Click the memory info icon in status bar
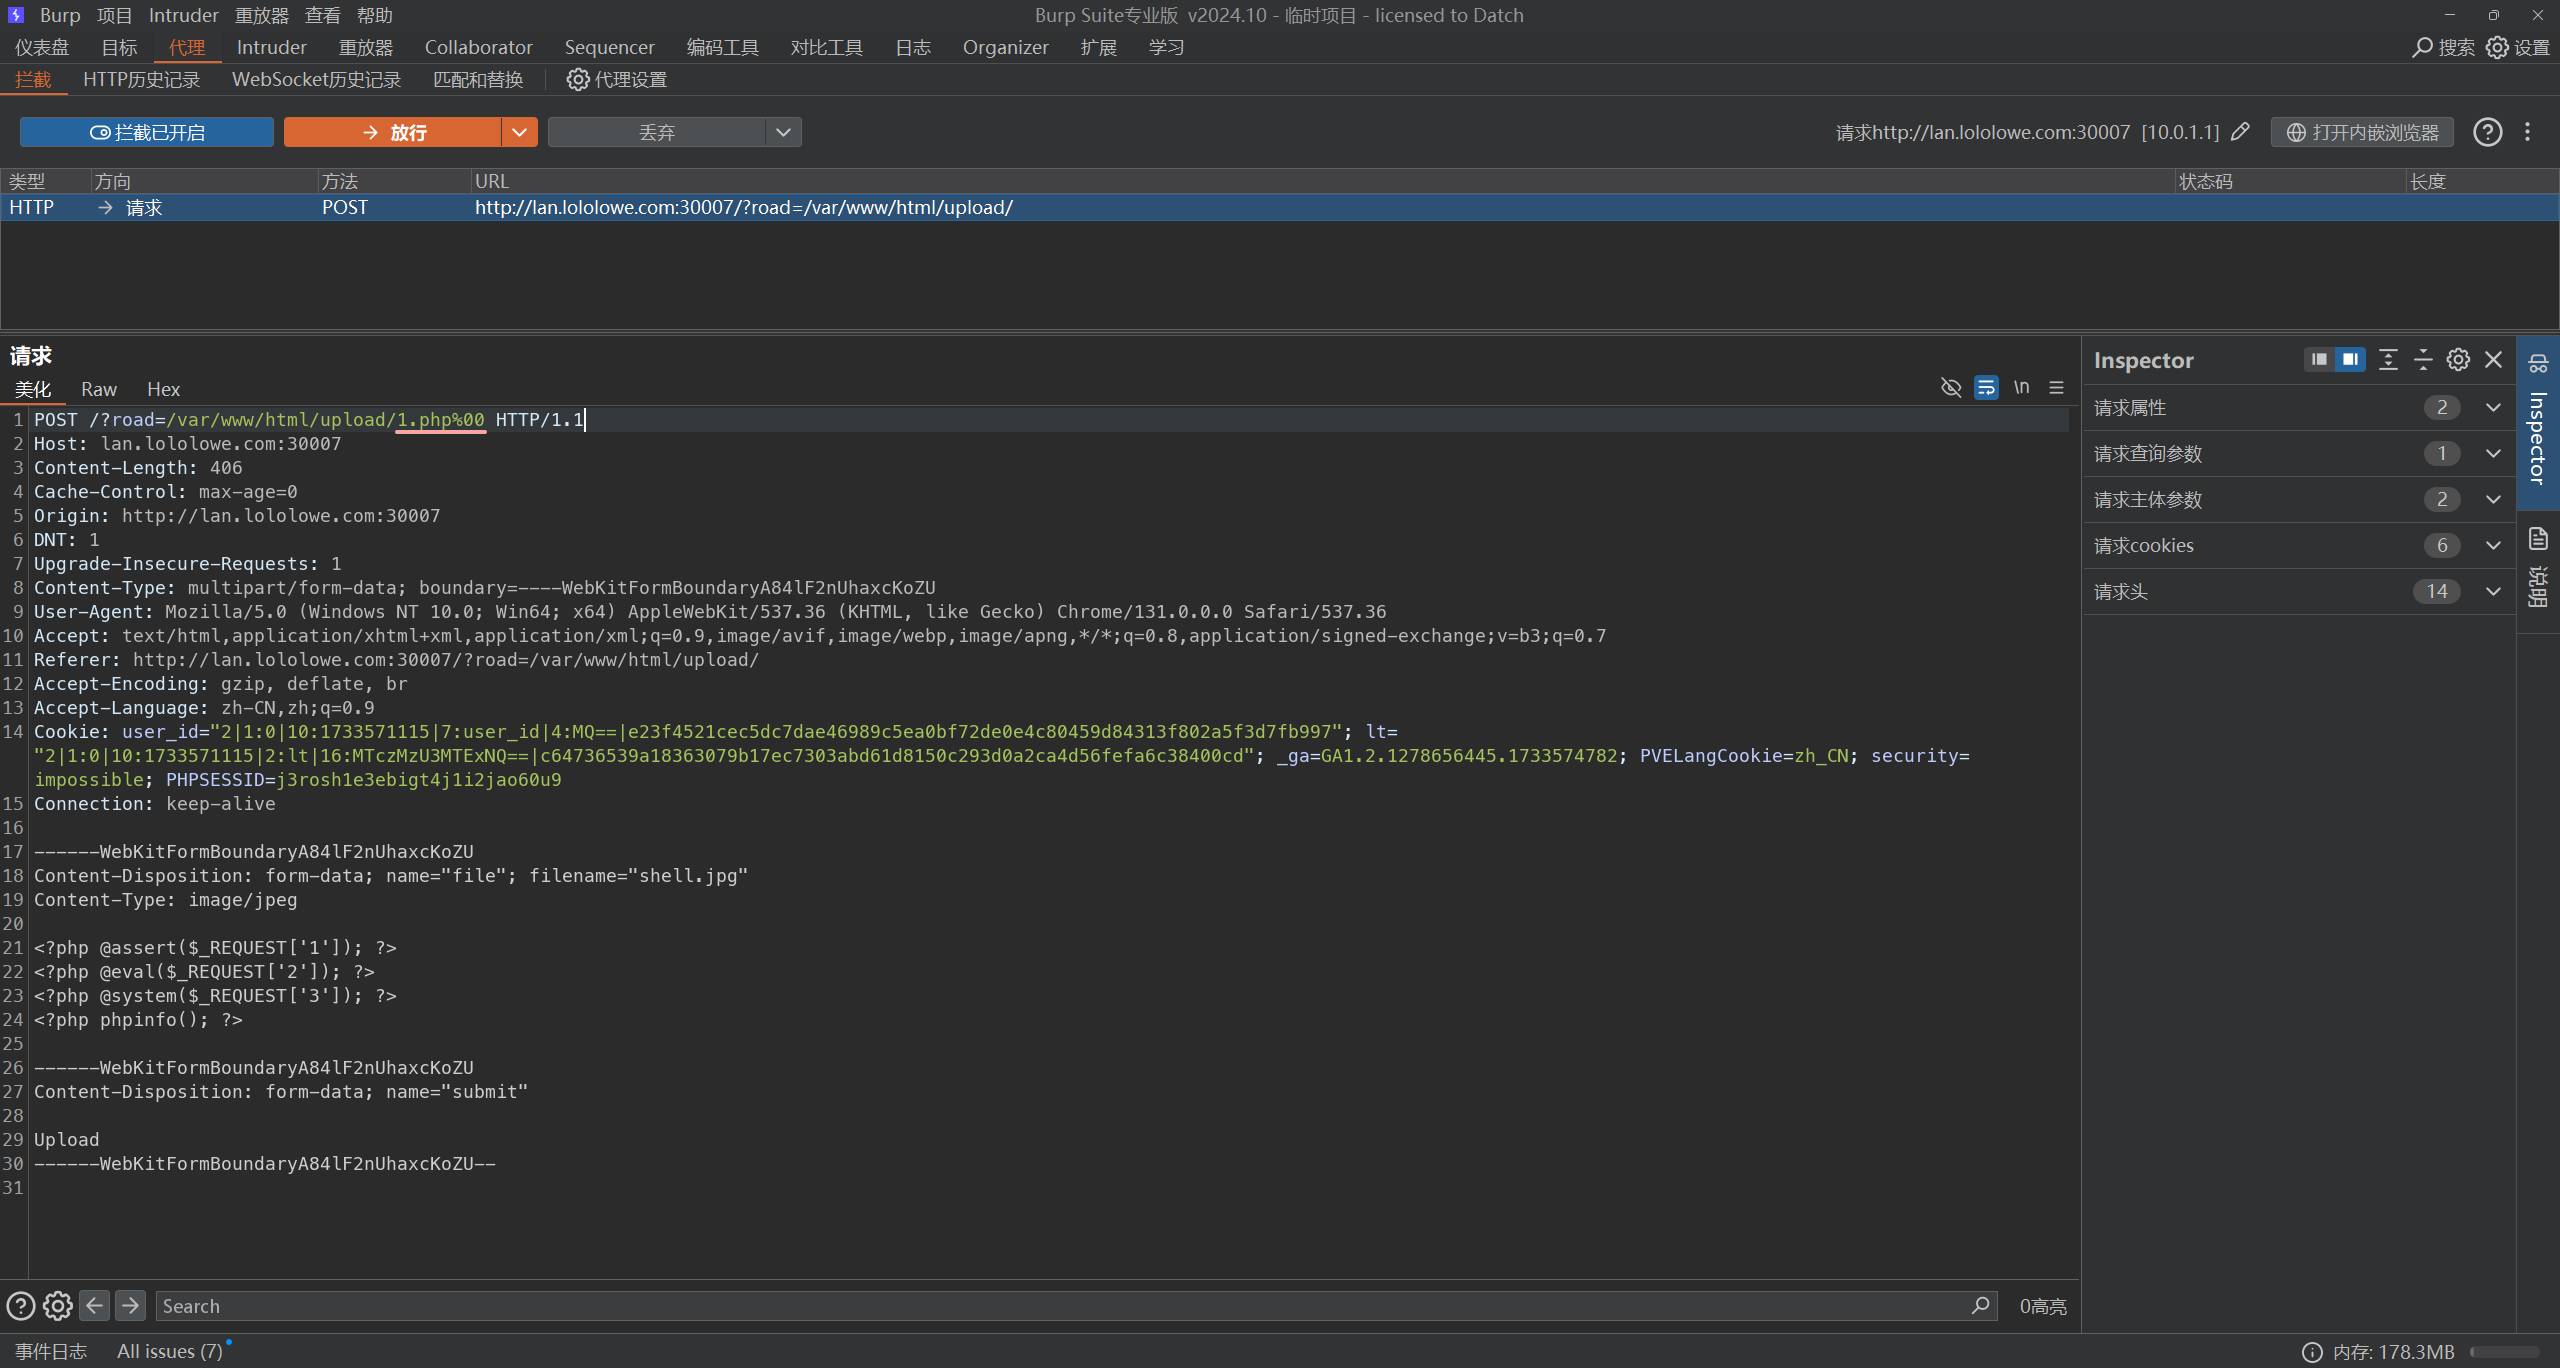The image size is (2560, 1368). (x=2312, y=1352)
